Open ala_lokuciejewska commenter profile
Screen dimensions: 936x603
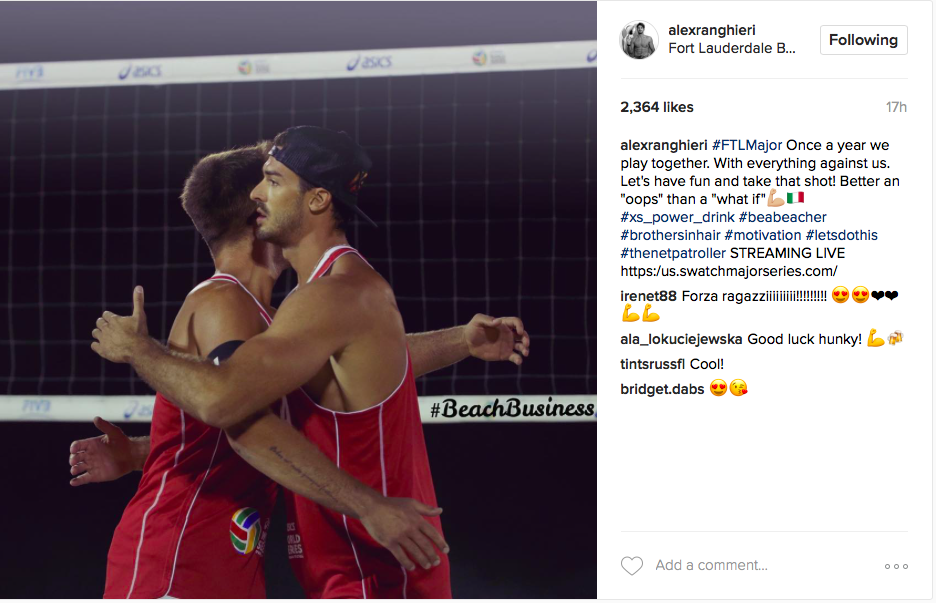pyautogui.click(x=681, y=339)
